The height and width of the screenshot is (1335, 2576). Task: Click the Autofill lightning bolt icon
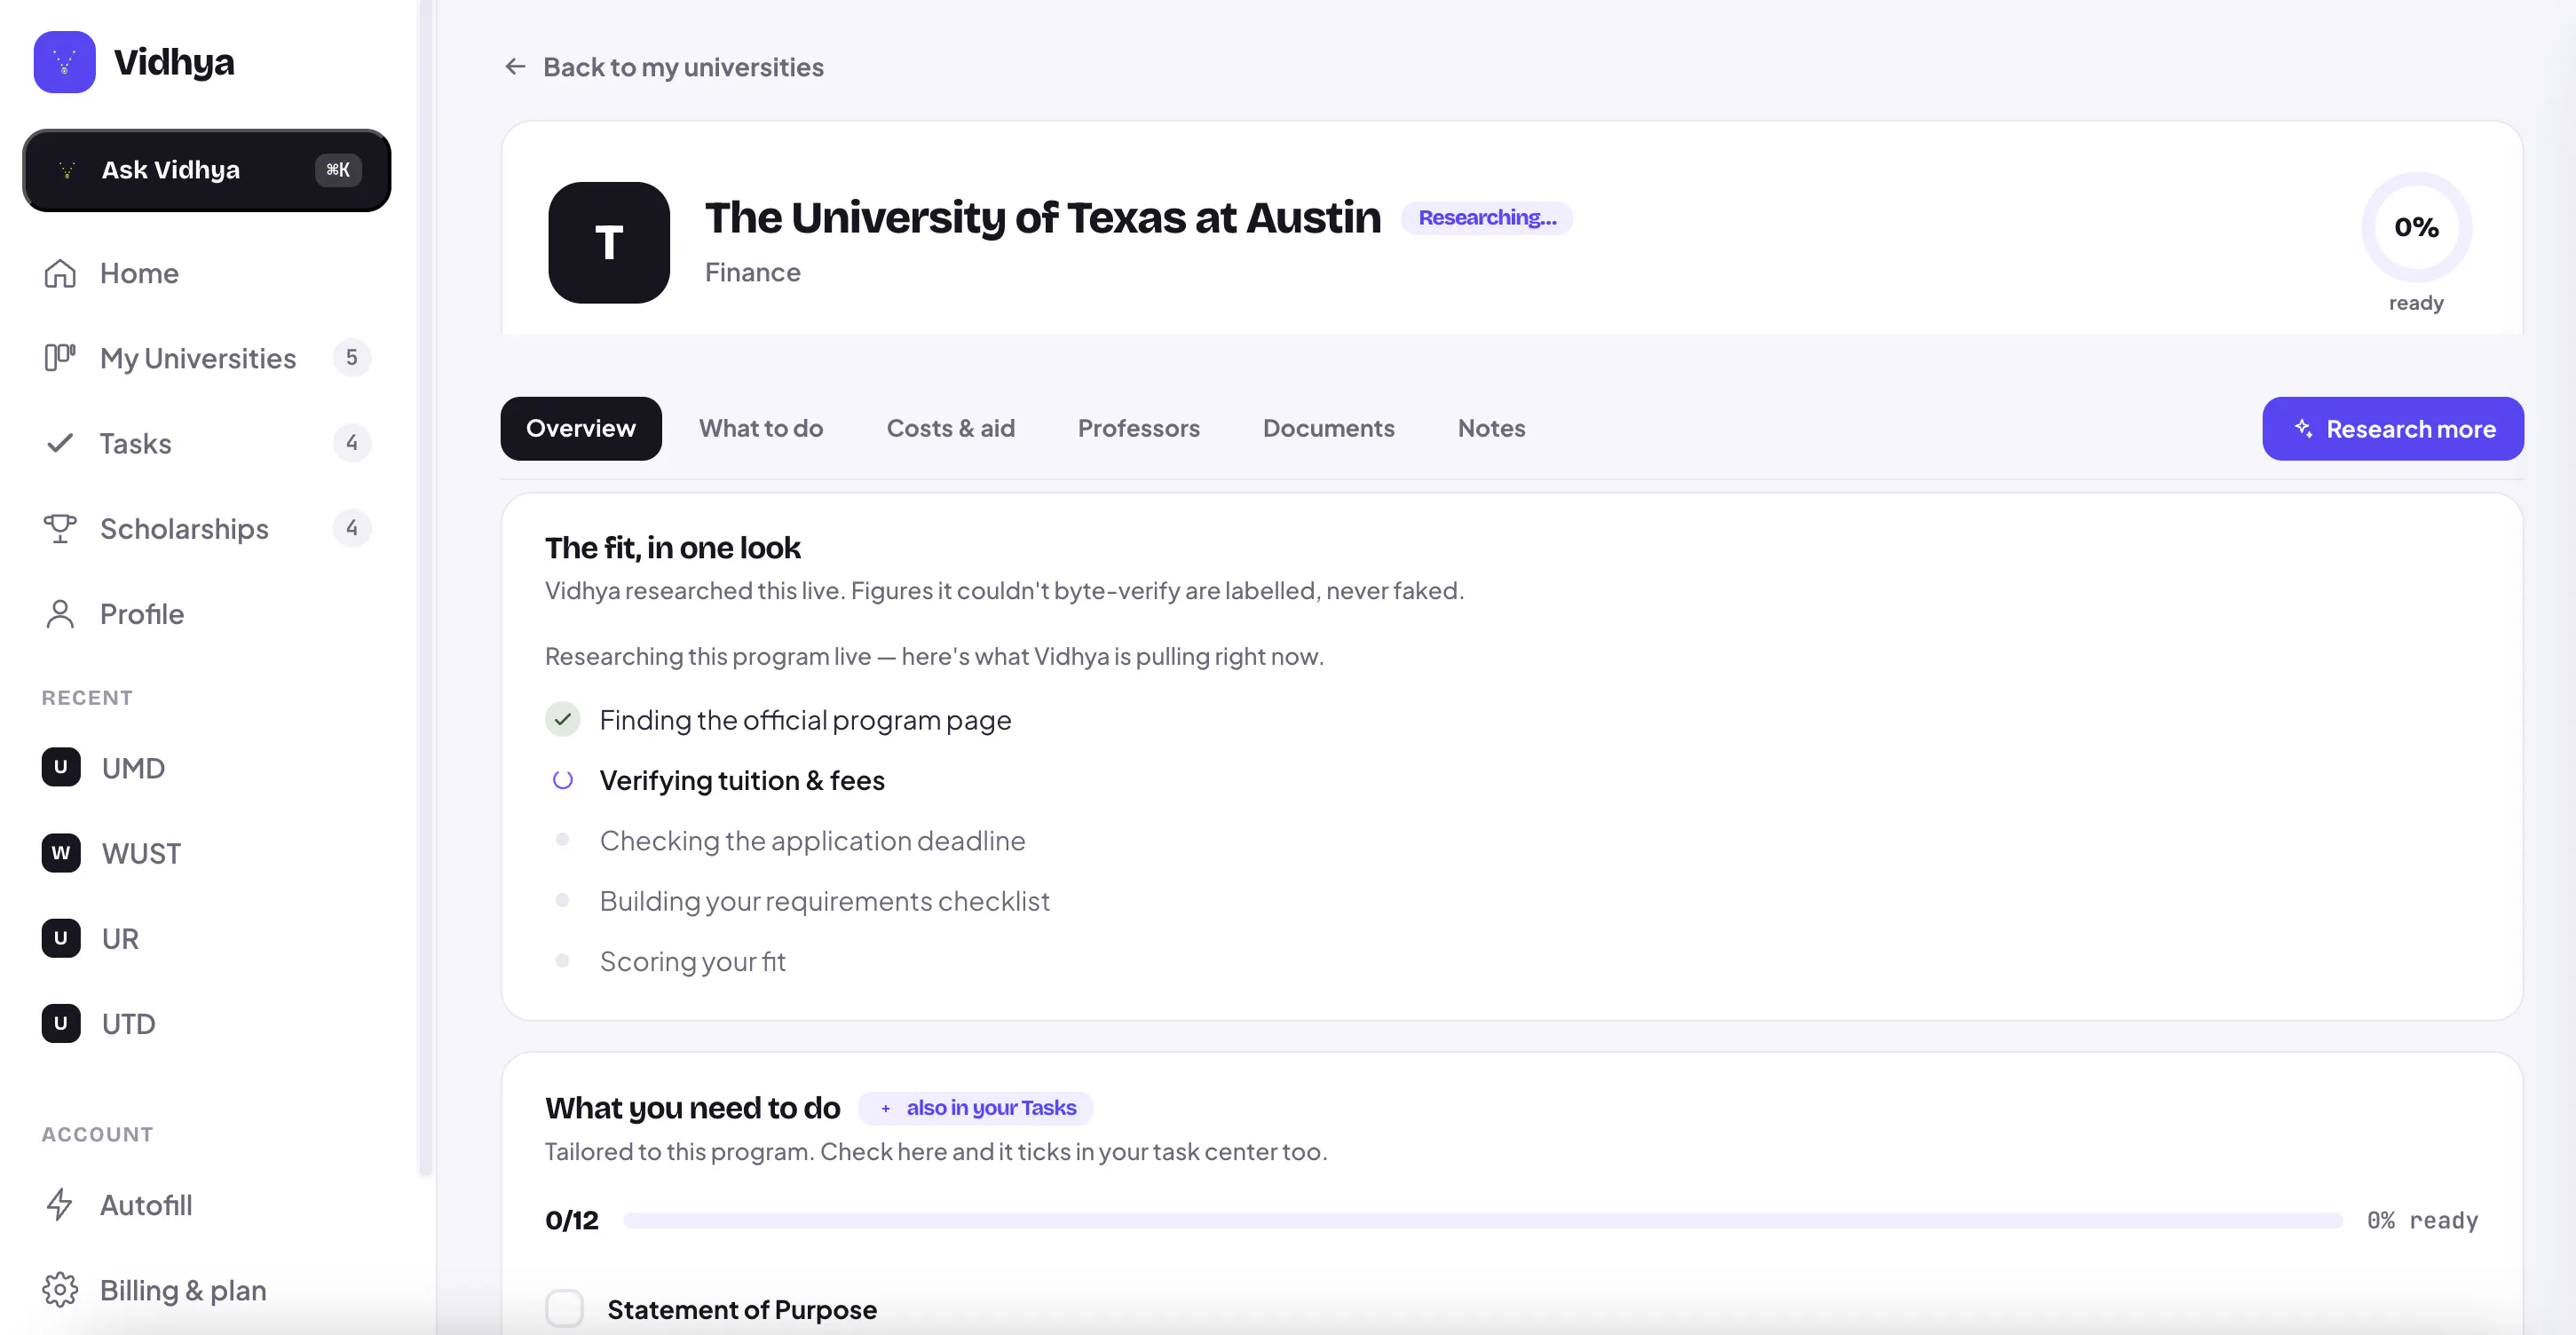[60, 1205]
